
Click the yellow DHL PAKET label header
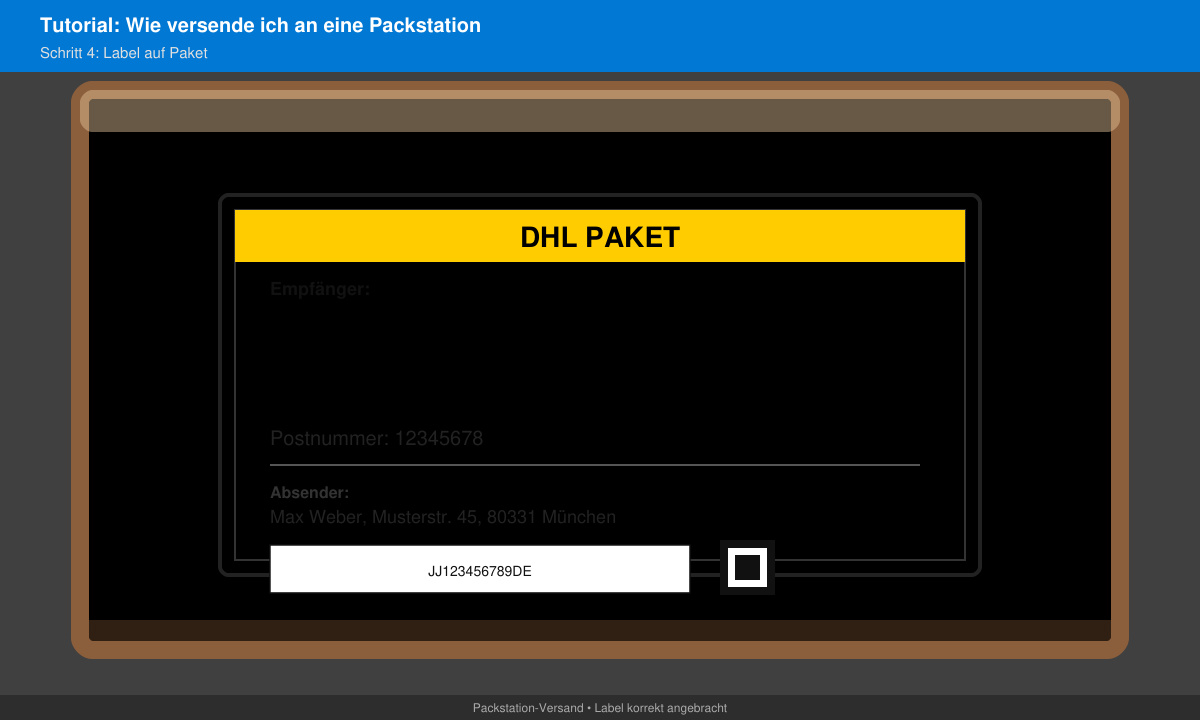click(x=600, y=236)
